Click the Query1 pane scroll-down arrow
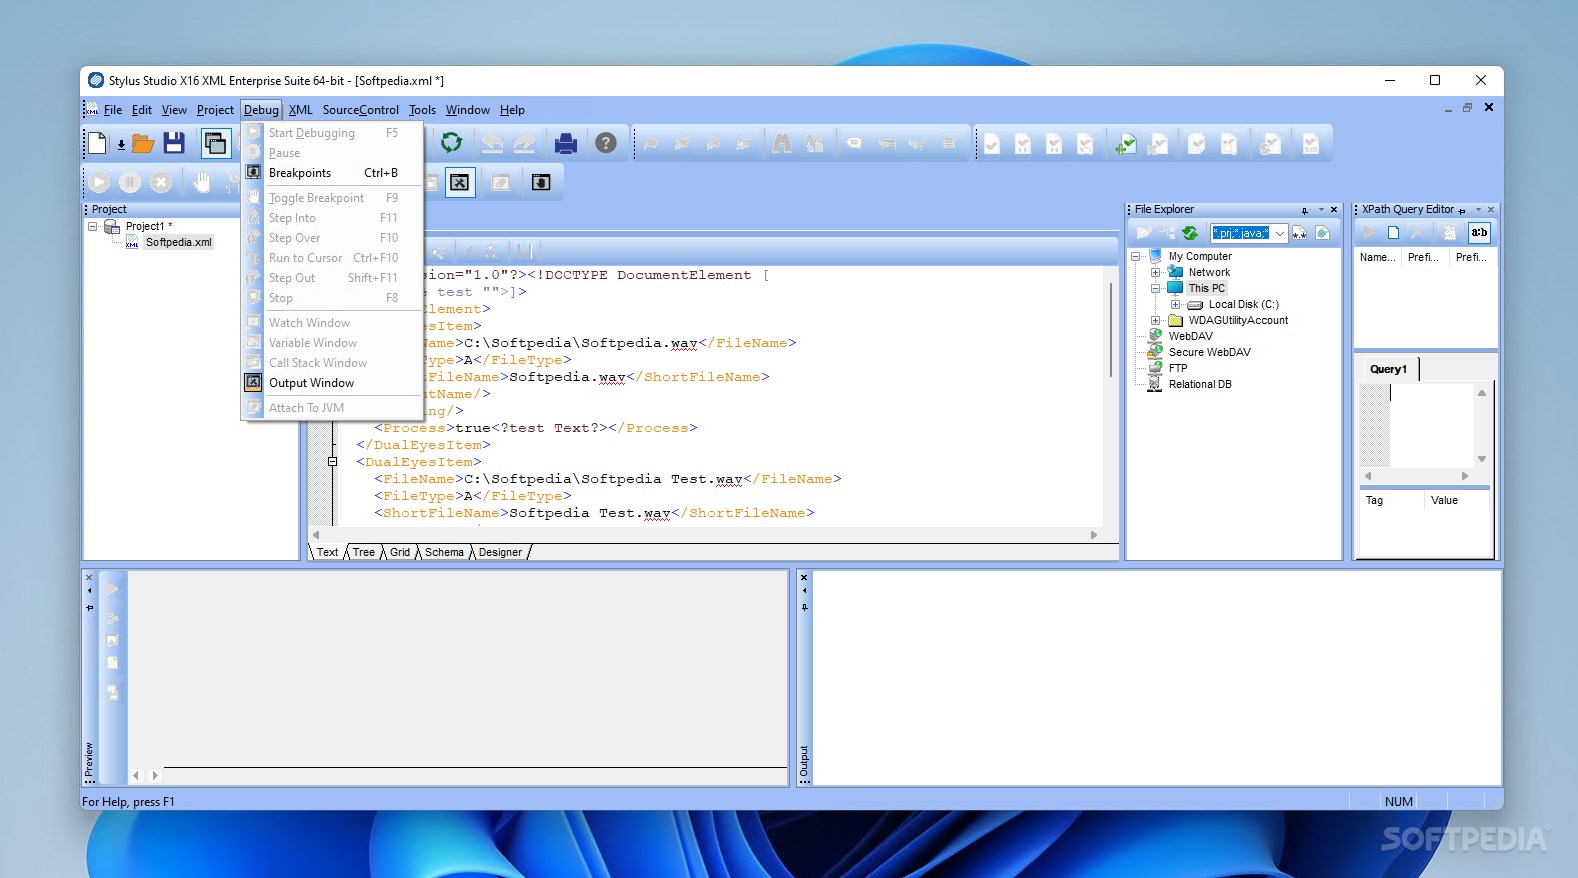 (x=1482, y=459)
